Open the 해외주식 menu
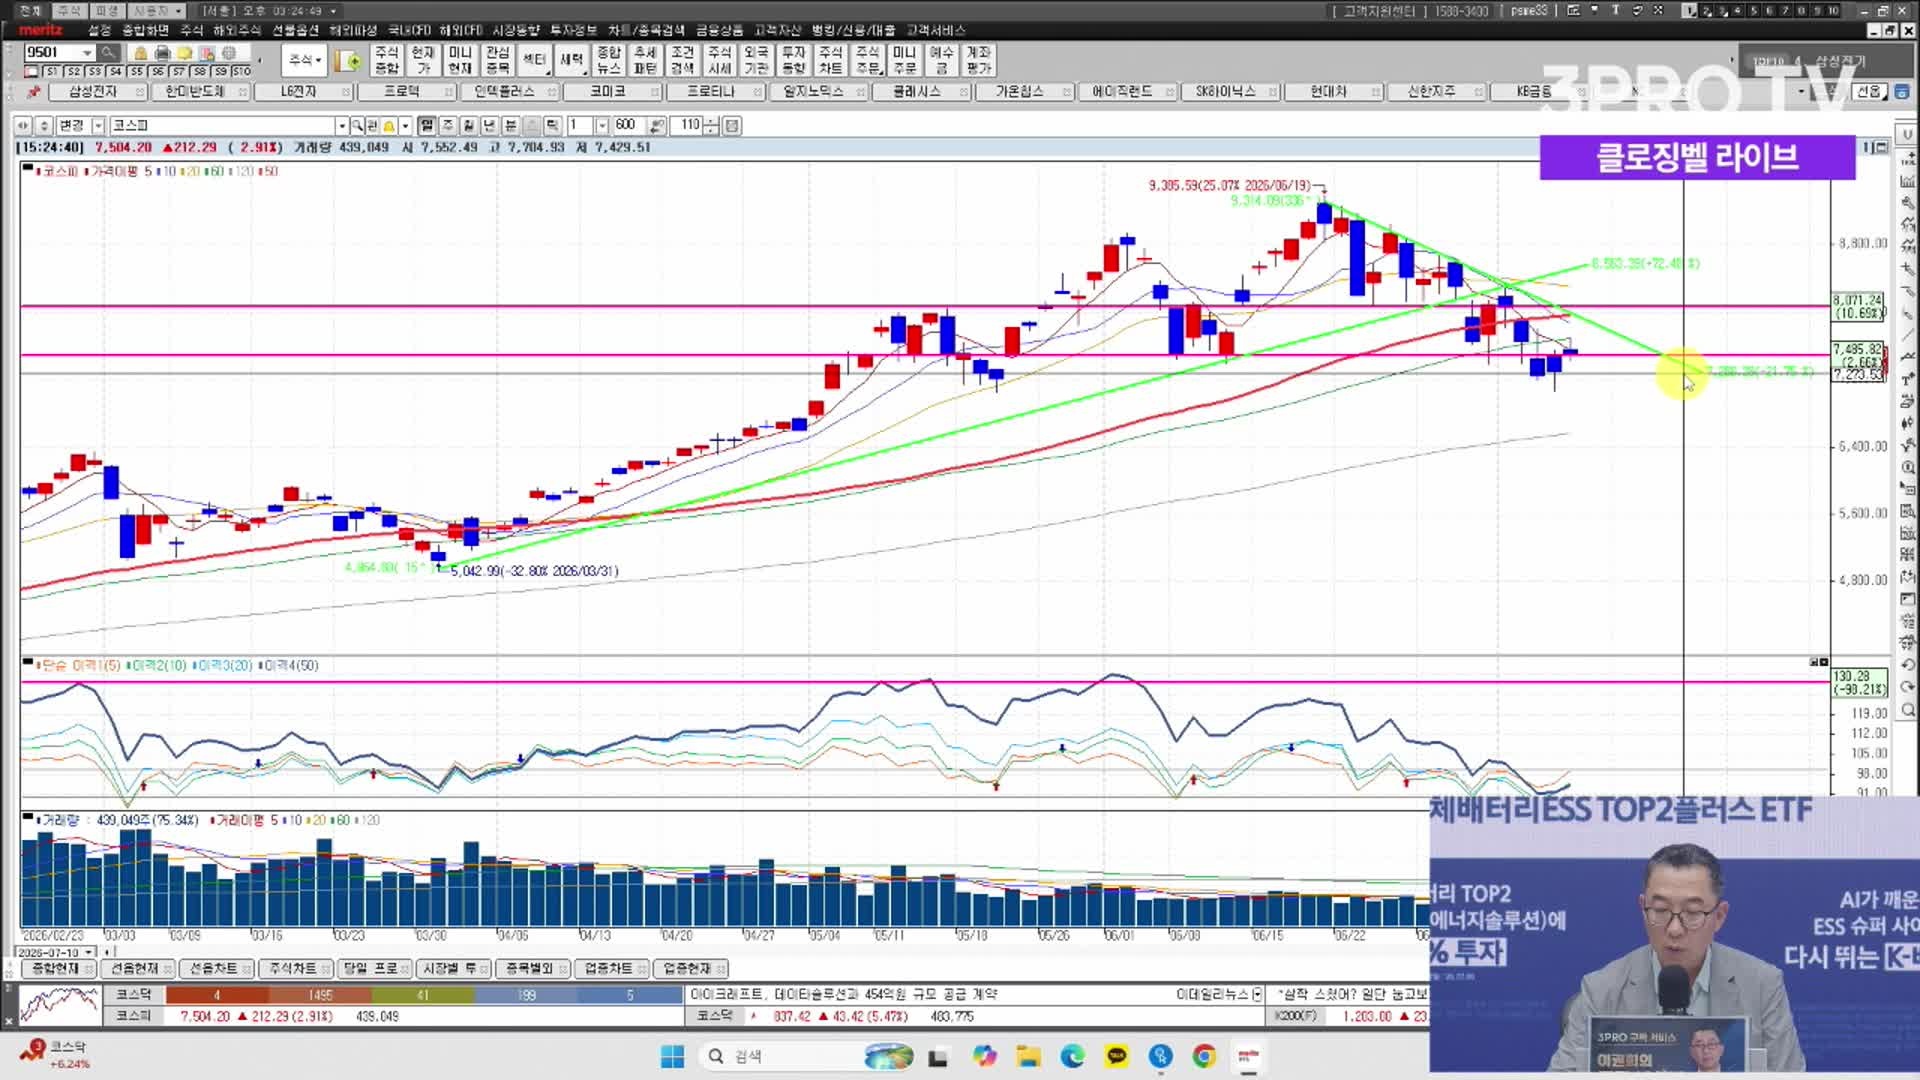The height and width of the screenshot is (1080, 1920). [236, 31]
